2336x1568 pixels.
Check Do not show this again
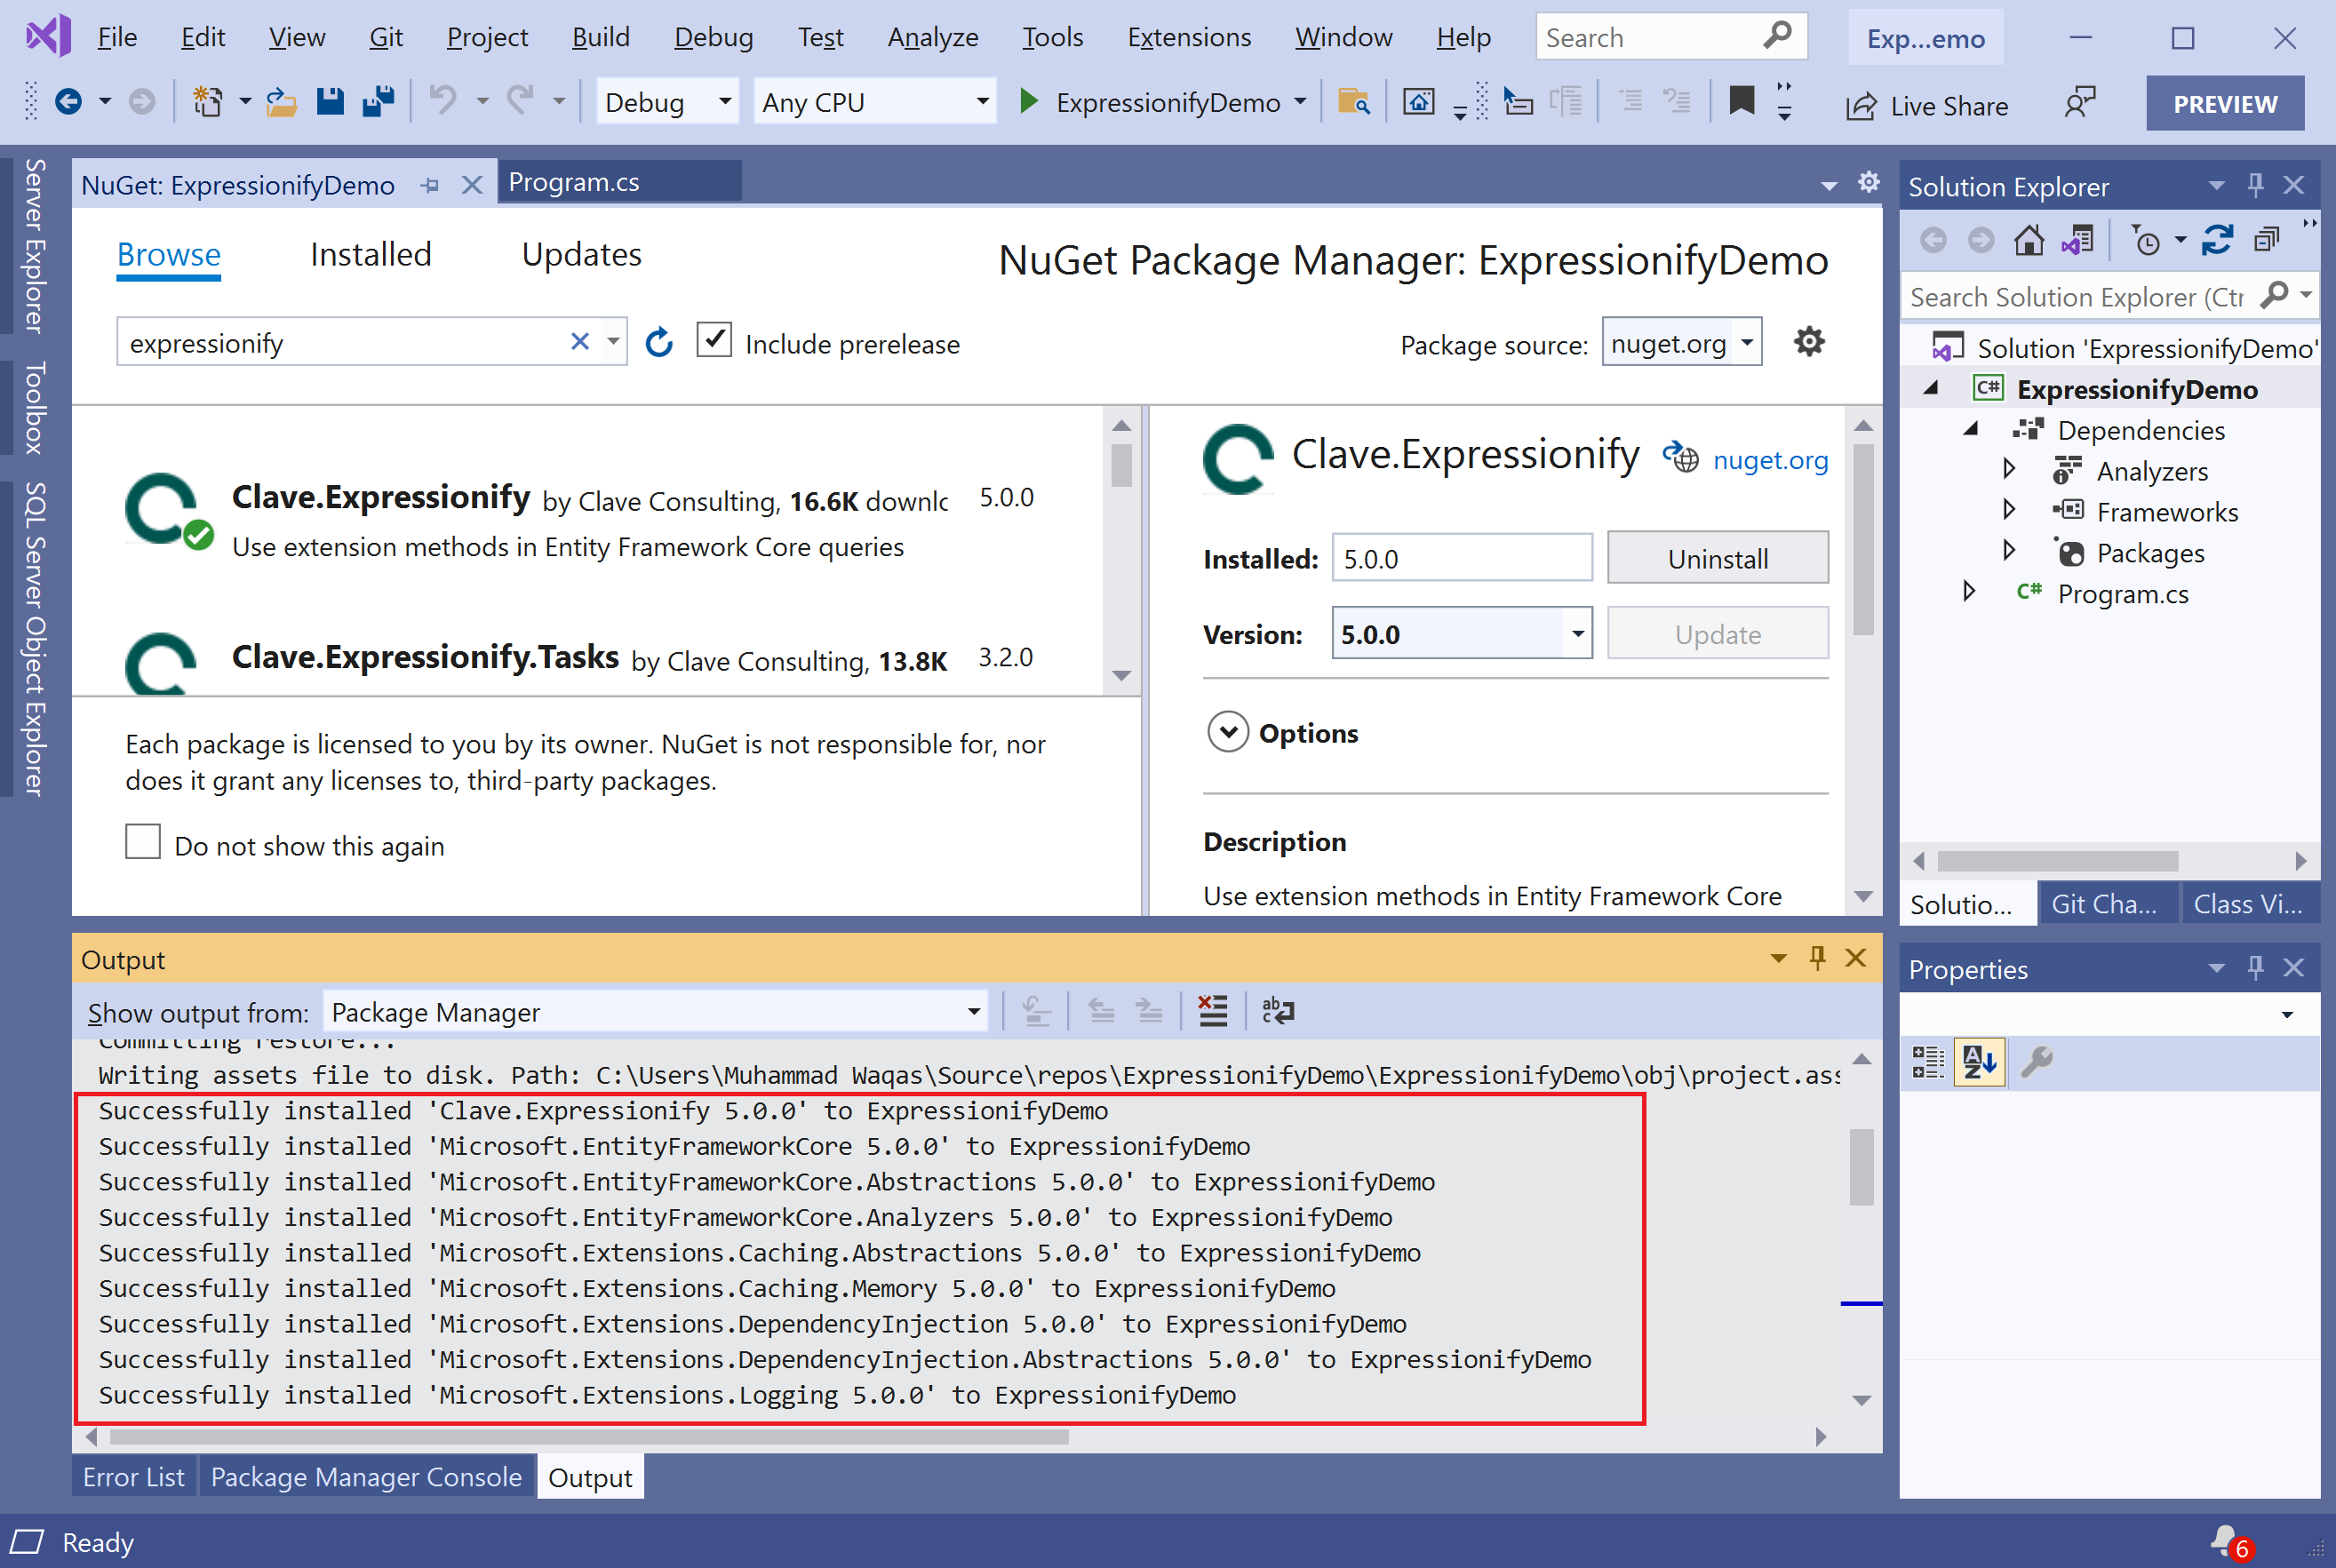(x=143, y=842)
